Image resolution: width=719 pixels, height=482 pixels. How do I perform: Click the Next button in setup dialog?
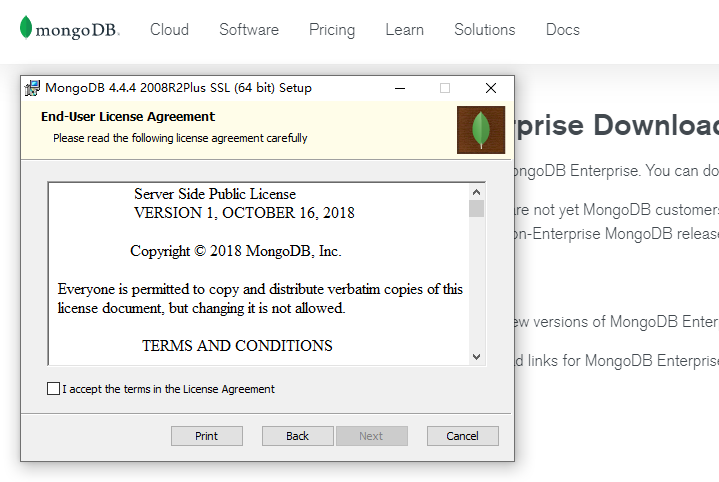point(371,436)
